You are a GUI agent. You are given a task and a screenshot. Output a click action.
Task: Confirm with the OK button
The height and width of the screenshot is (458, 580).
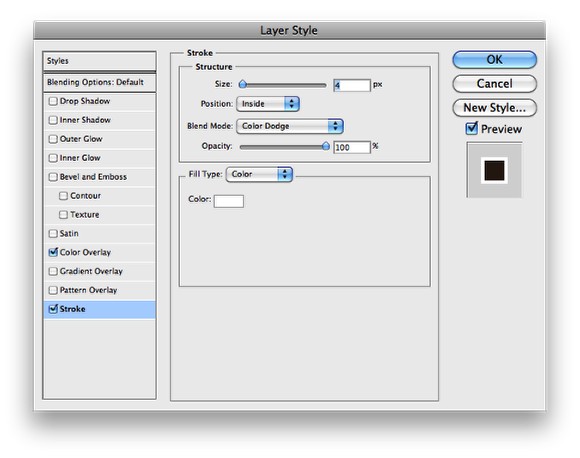pos(494,60)
